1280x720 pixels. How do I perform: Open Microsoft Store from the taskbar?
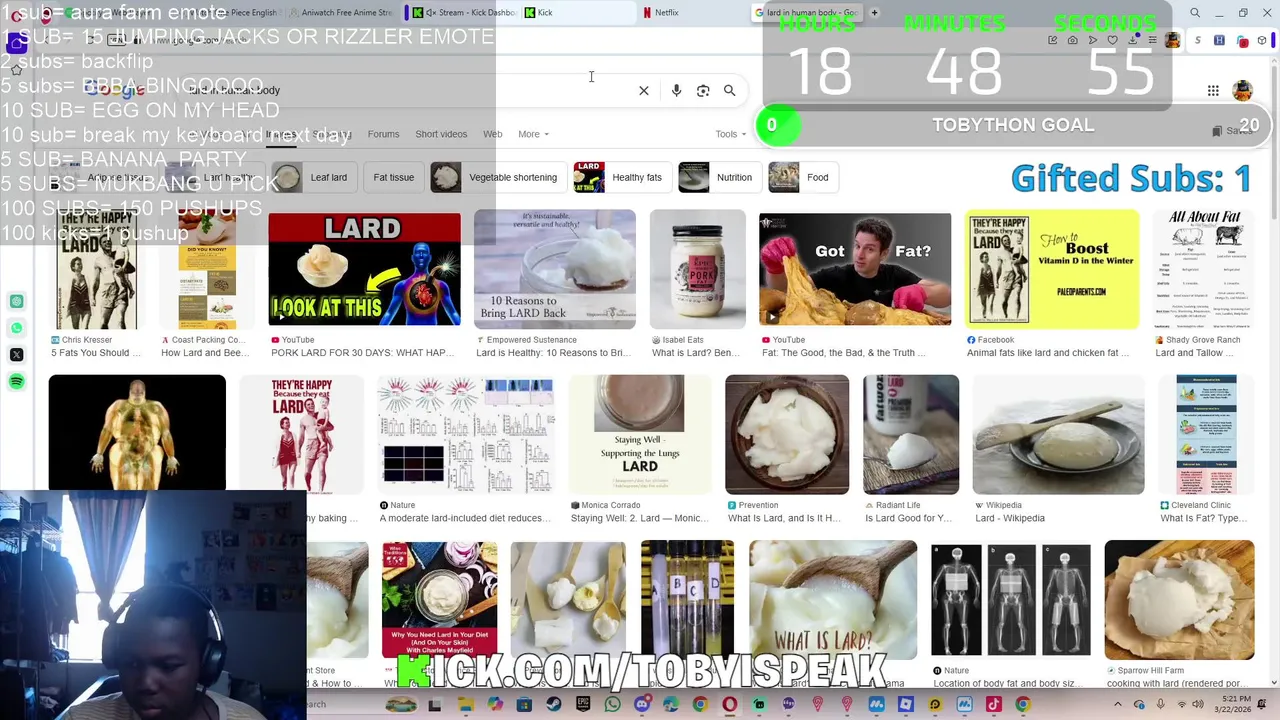coord(524,705)
